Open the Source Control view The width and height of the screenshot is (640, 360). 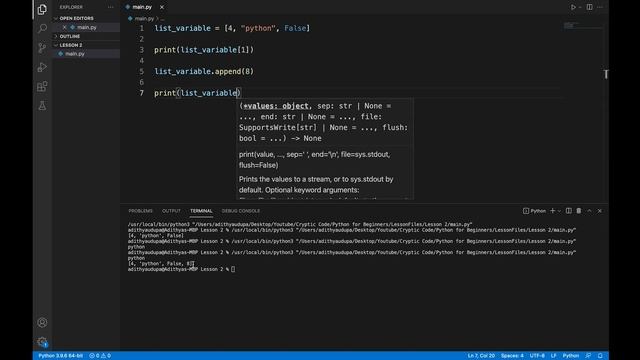pos(42,48)
